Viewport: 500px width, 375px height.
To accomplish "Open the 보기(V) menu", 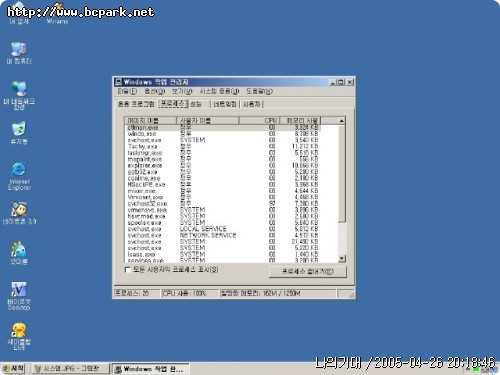I will pos(182,91).
